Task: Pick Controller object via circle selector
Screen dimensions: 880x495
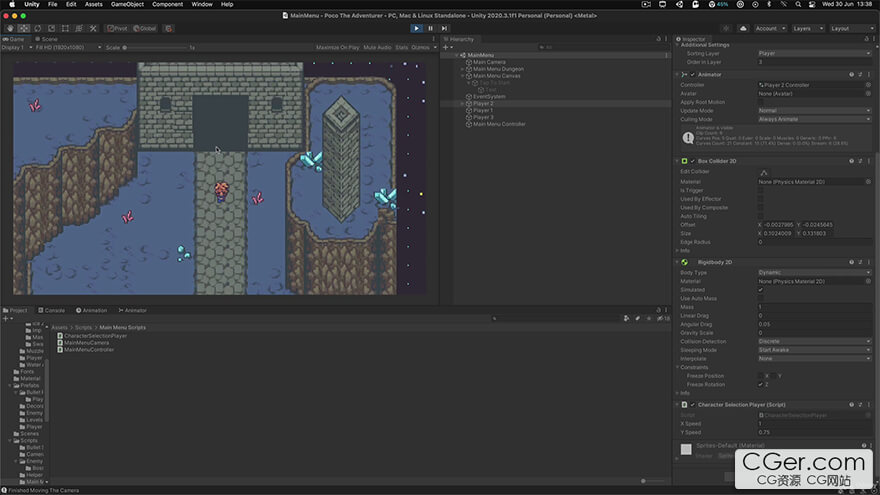Action: pyautogui.click(x=868, y=85)
